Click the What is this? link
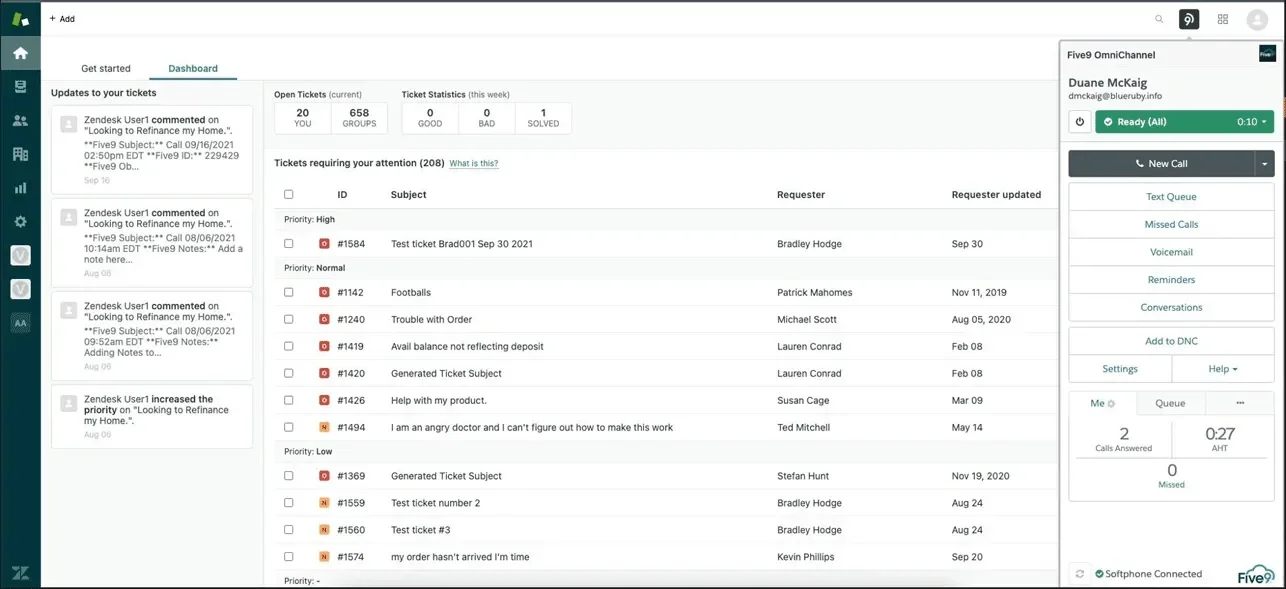 474,163
